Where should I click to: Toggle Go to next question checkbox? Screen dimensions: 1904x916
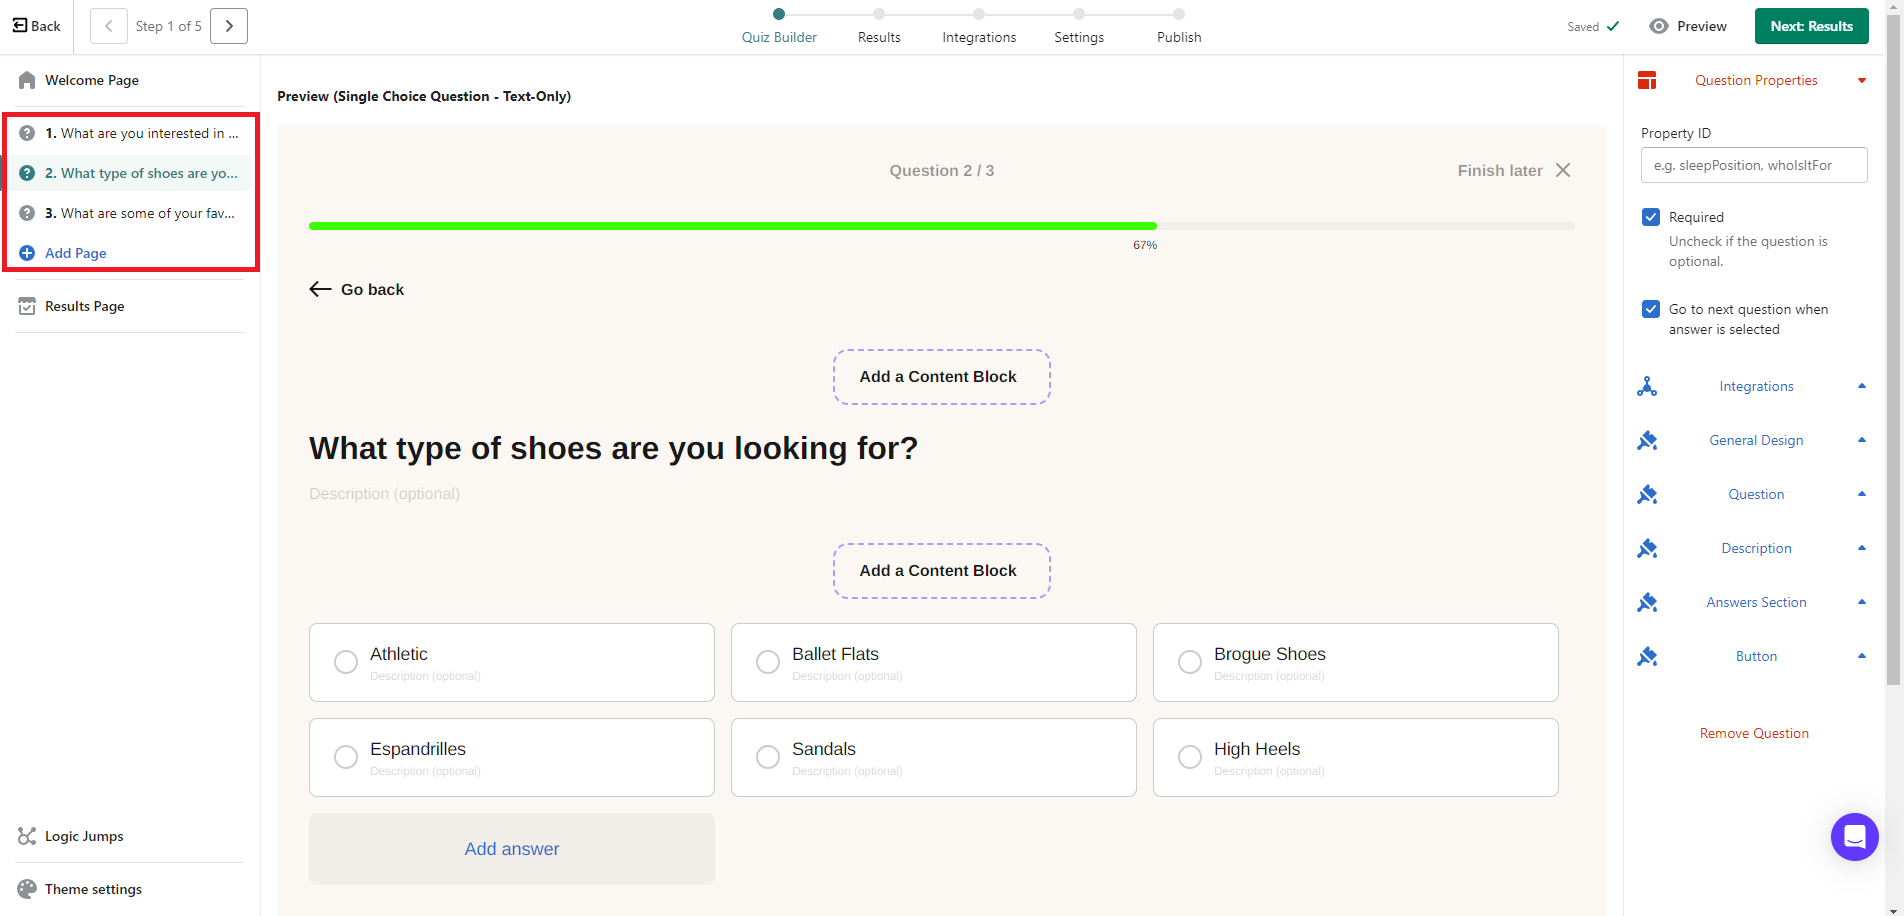pyautogui.click(x=1651, y=309)
